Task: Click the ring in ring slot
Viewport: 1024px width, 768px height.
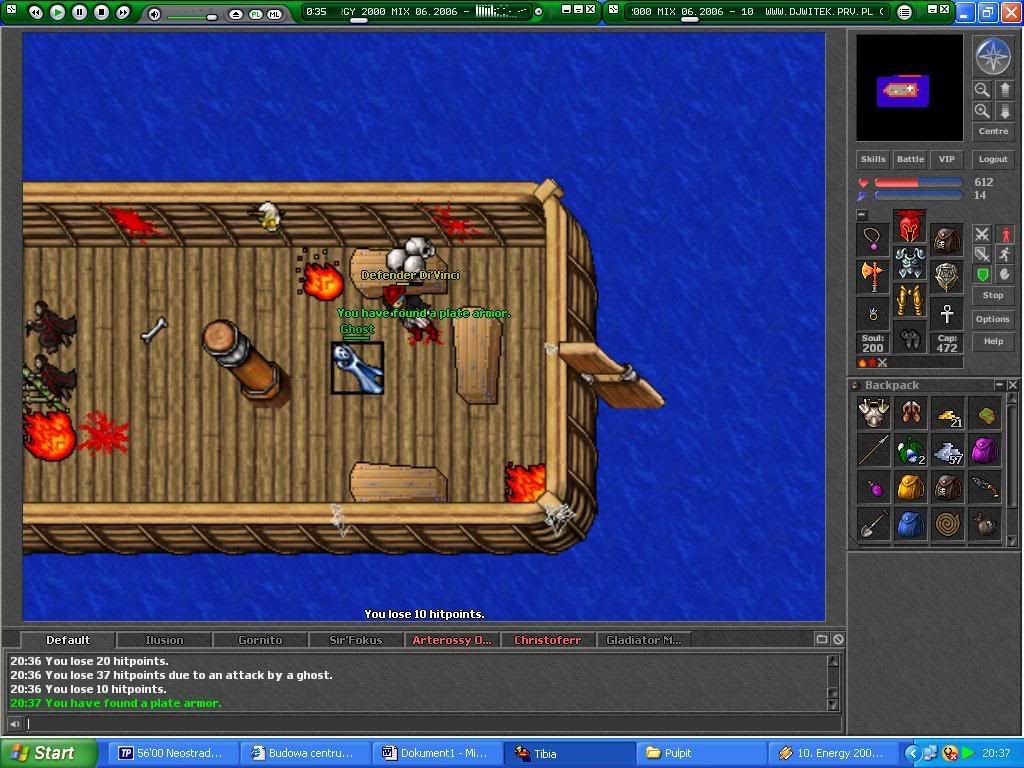Action: click(x=873, y=313)
